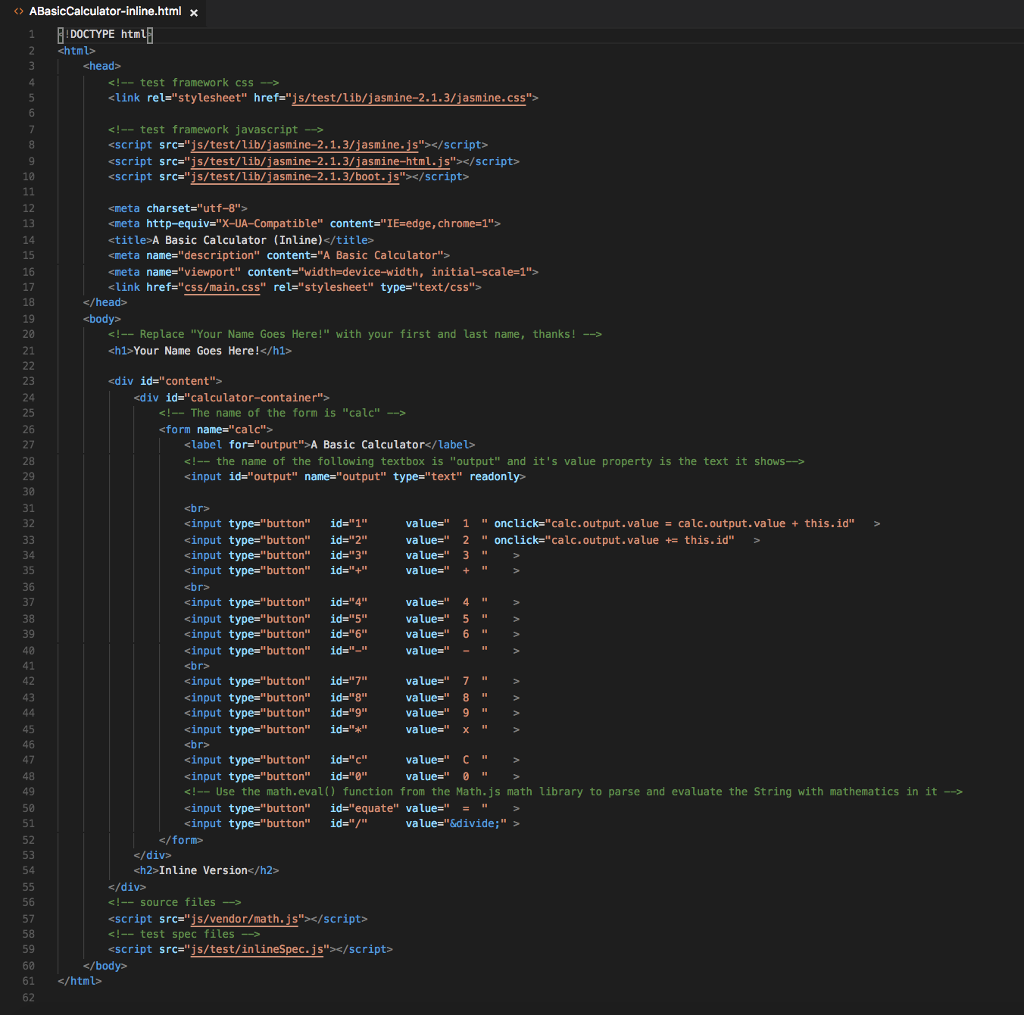Click line number 19 beside the body tag
Screen dimensions: 1024x1015
[x=28, y=319]
